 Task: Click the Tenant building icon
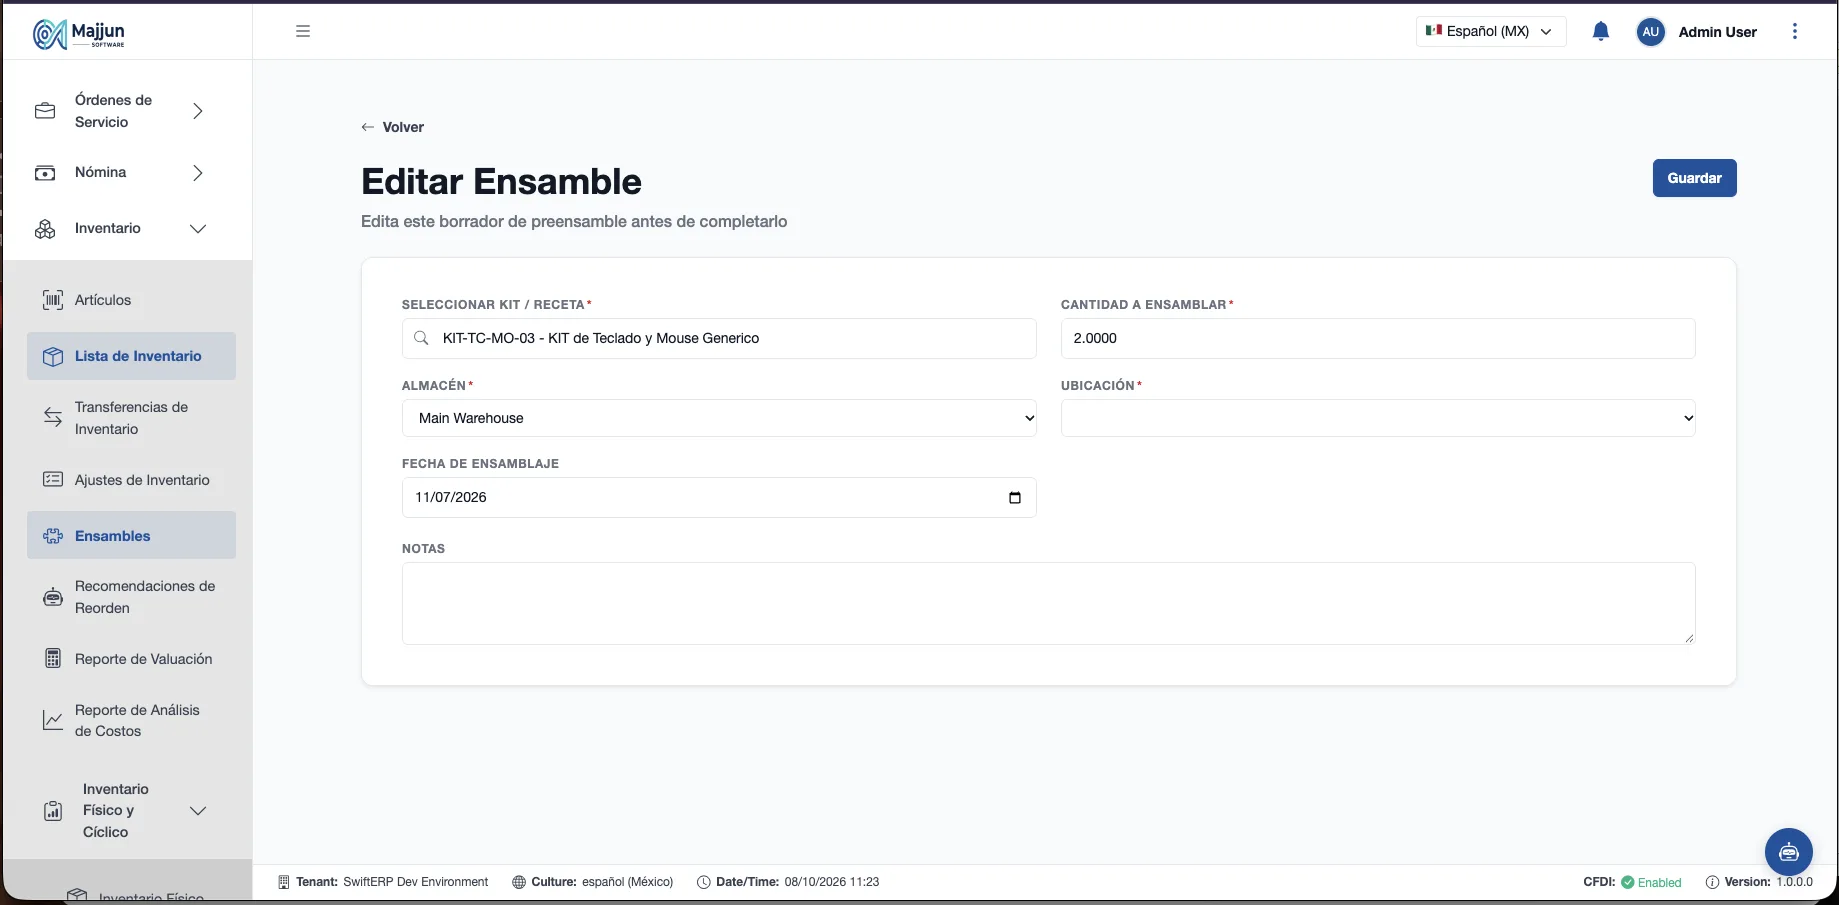click(x=284, y=882)
